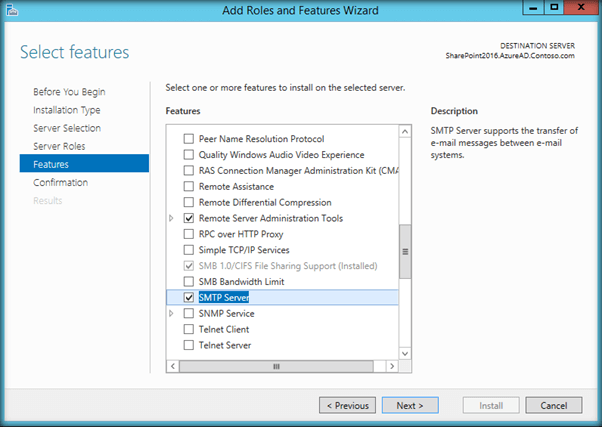Close the wizard with the red X

coord(577,10)
